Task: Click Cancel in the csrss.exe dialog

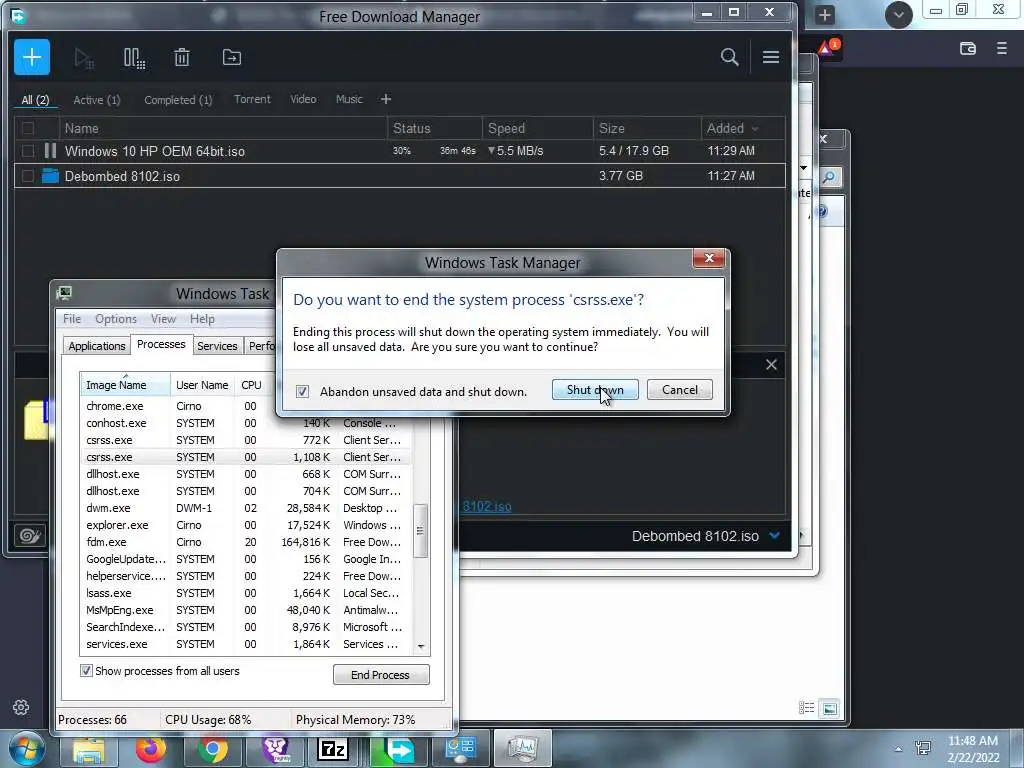Action: click(x=679, y=390)
